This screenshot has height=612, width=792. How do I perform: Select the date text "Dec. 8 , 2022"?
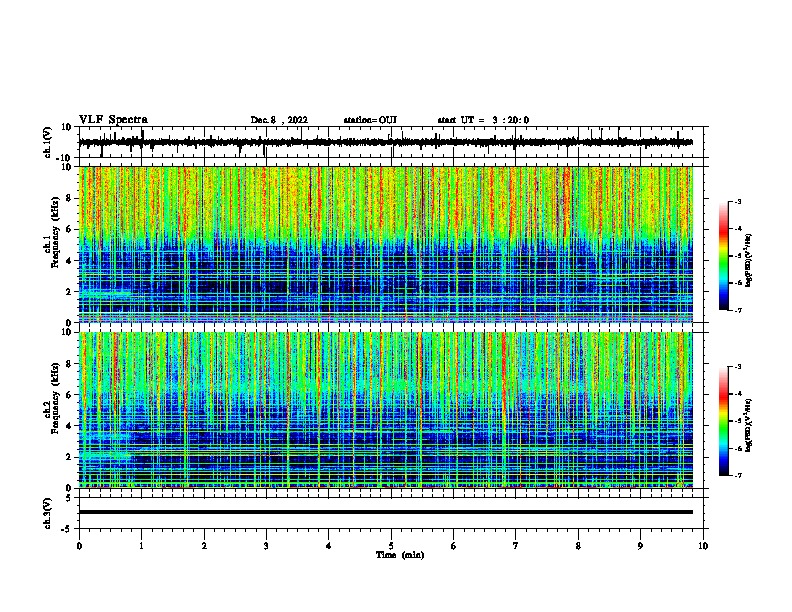[279, 120]
